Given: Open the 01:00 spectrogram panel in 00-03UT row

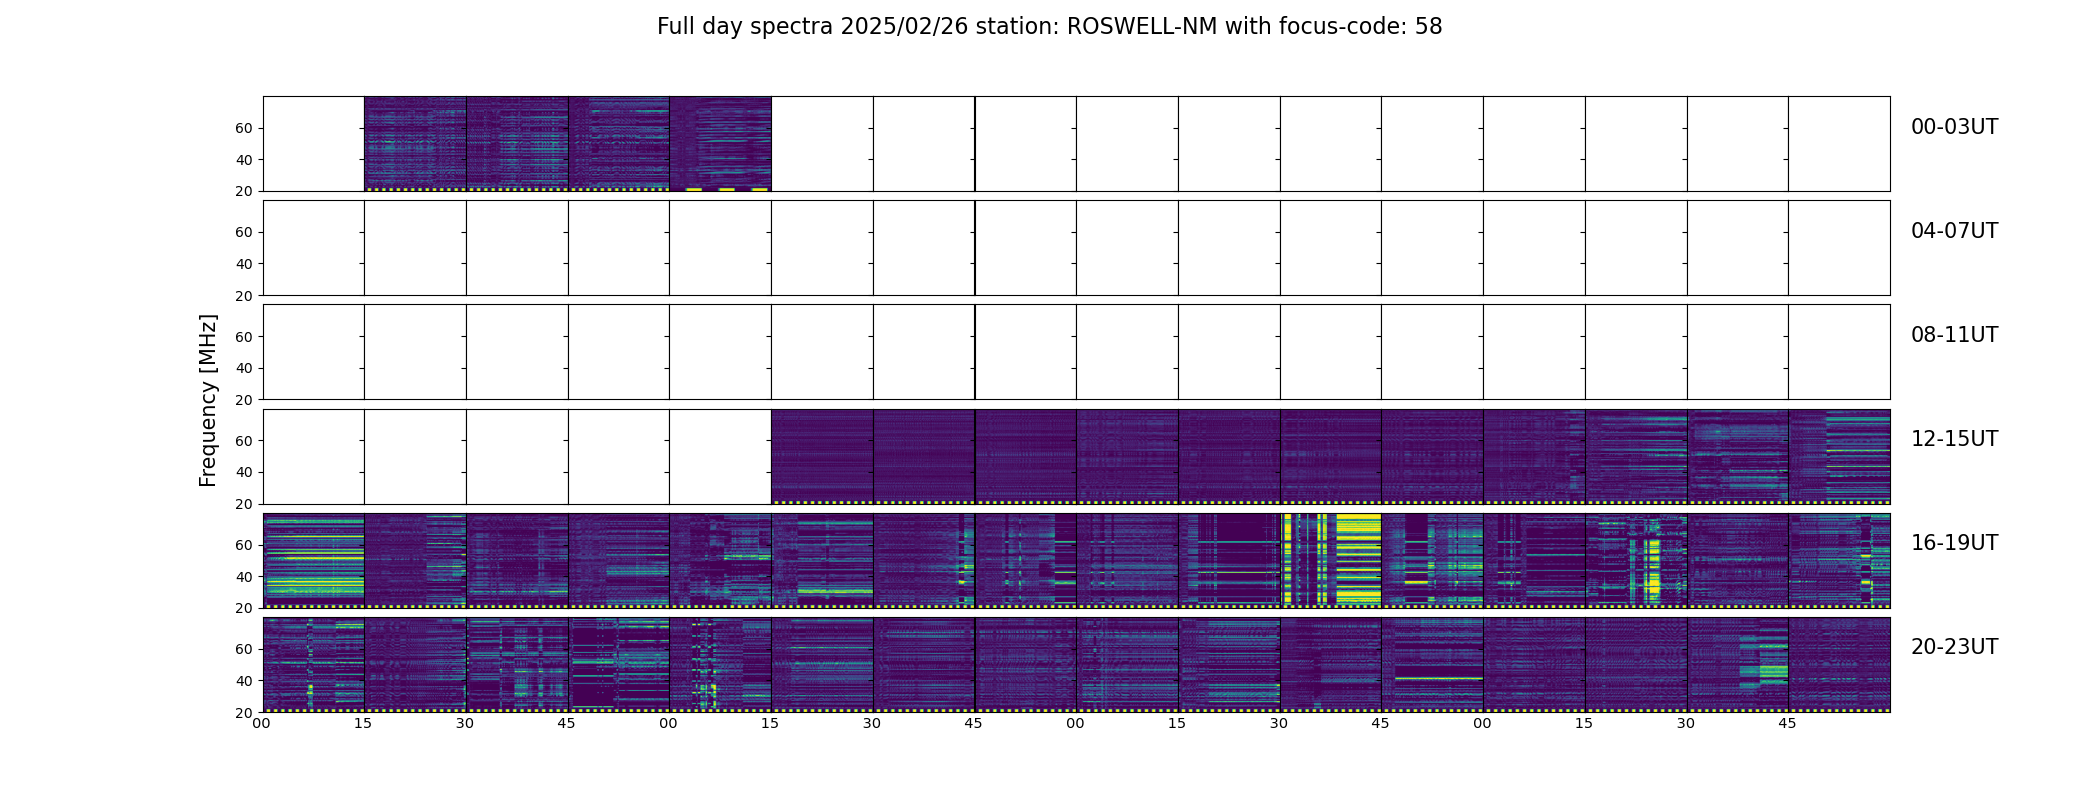Looking at the screenshot, I should coord(720,144).
